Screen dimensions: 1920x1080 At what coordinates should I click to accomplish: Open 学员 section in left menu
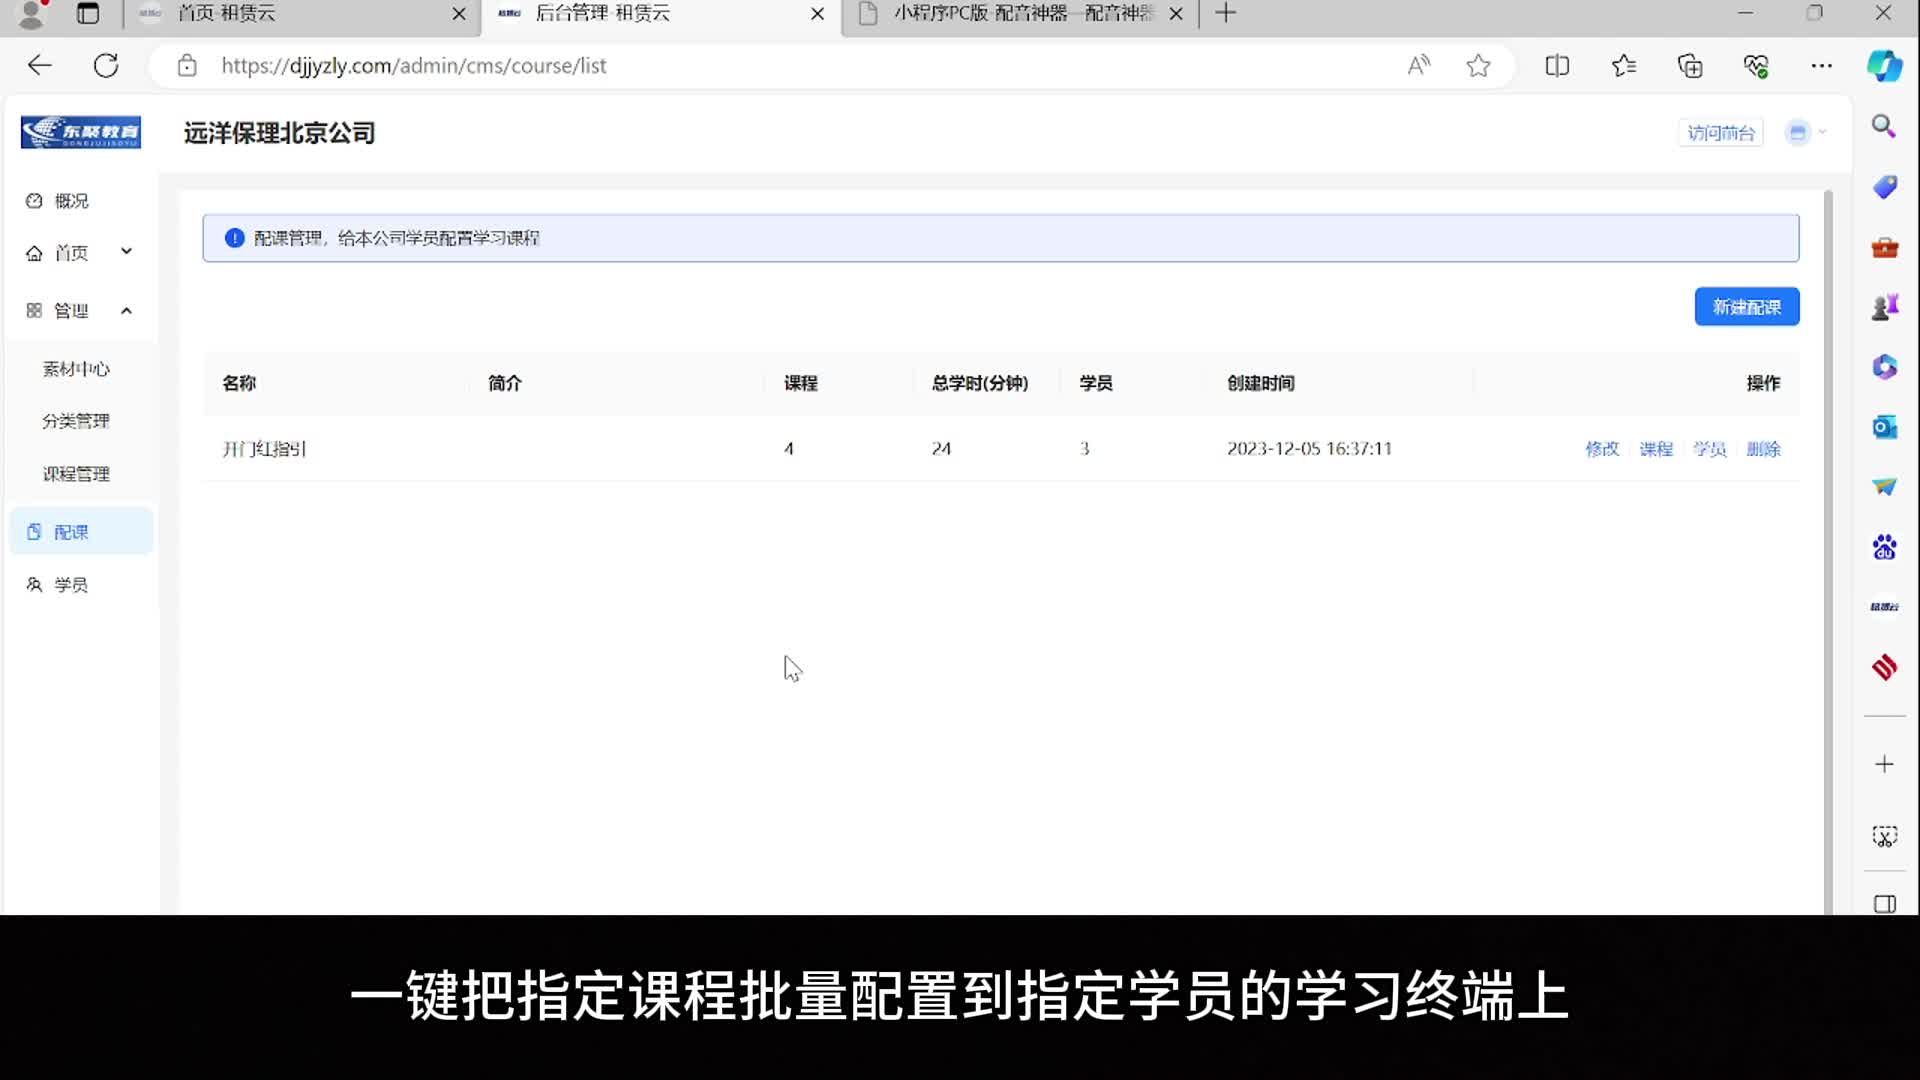70,585
